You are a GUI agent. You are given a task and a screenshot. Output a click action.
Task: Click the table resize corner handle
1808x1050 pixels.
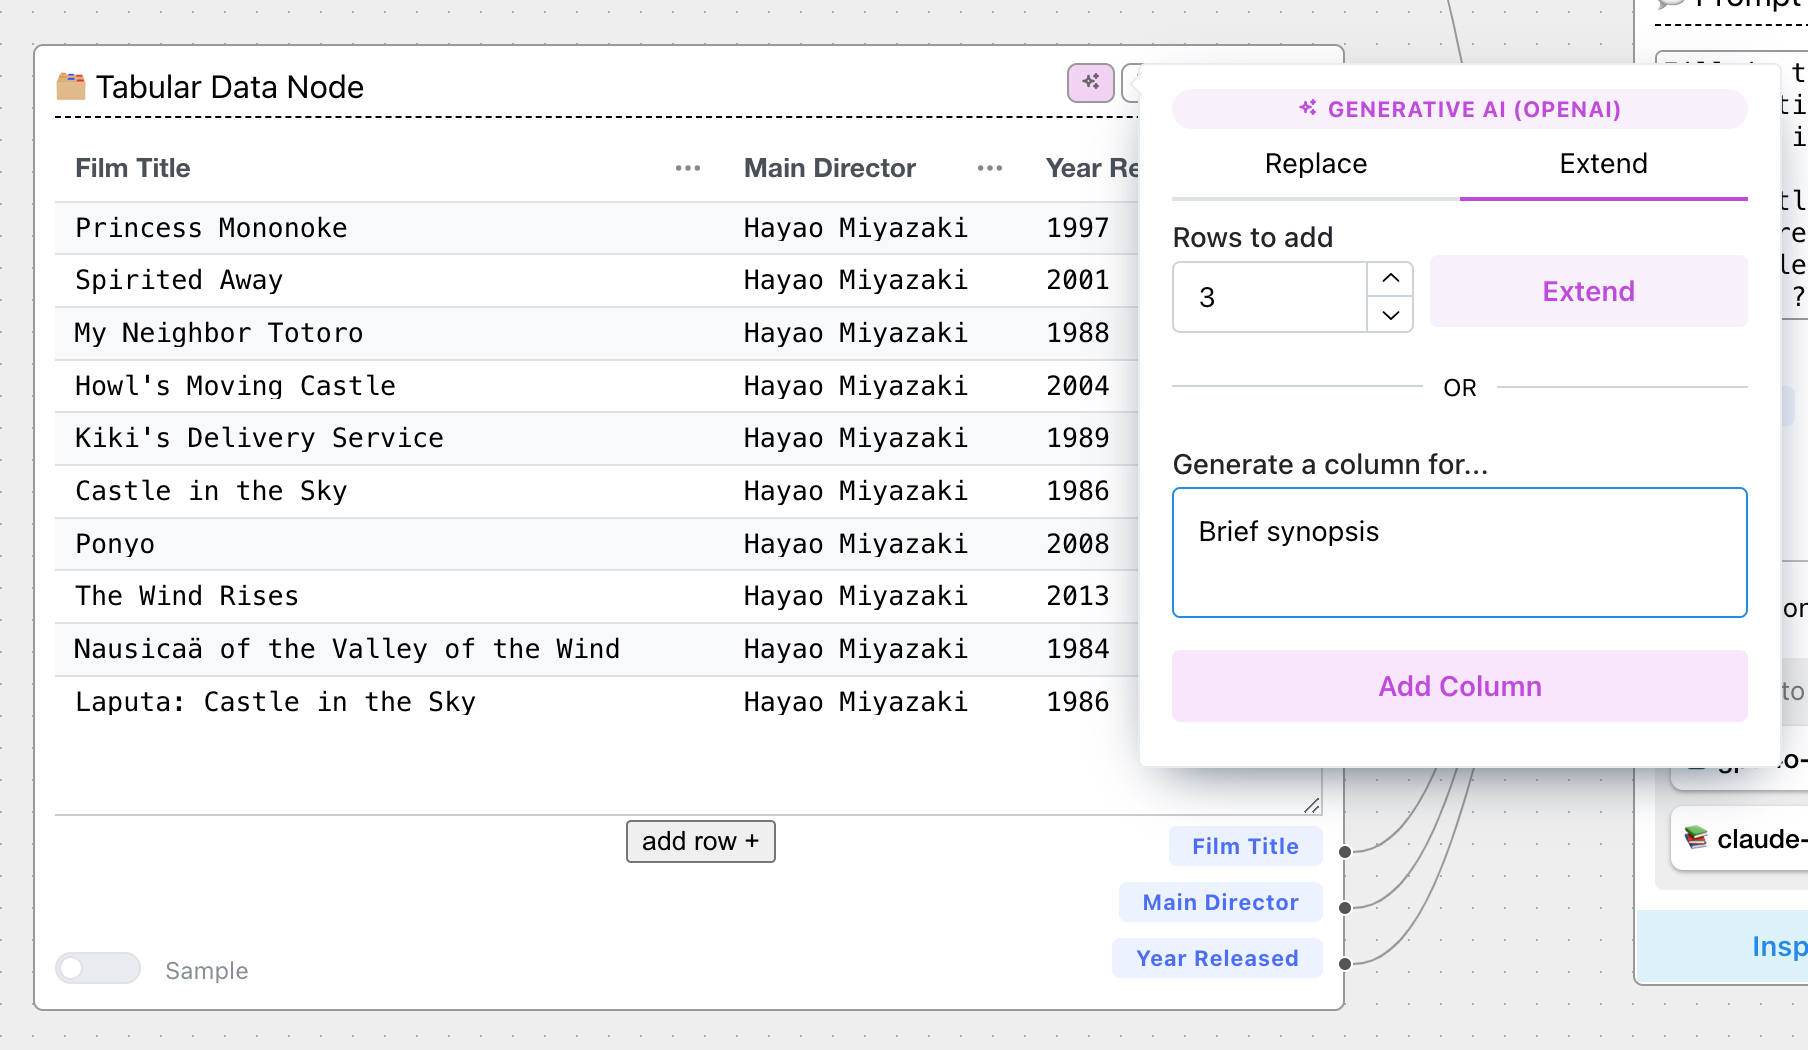coord(1312,805)
